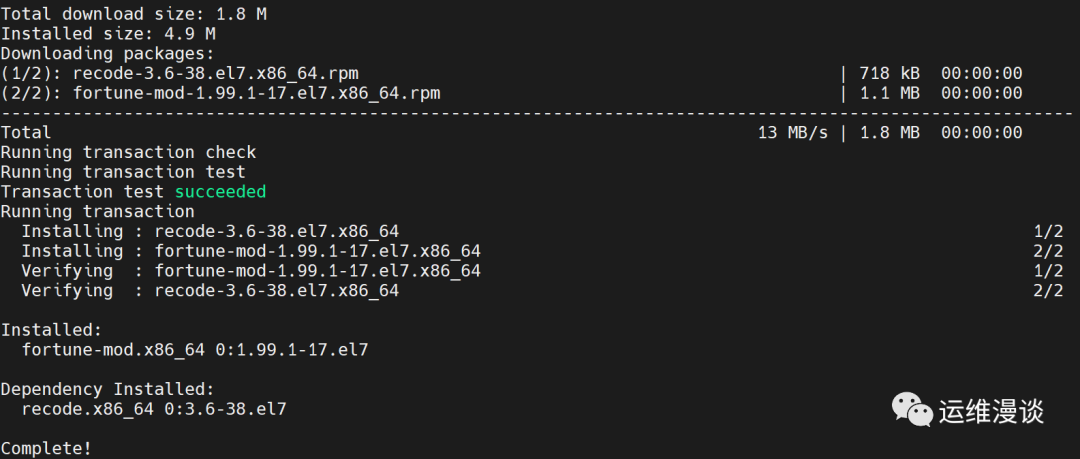Click the 运维漫谈 watermark text
1080x459 pixels.
click(x=991, y=410)
